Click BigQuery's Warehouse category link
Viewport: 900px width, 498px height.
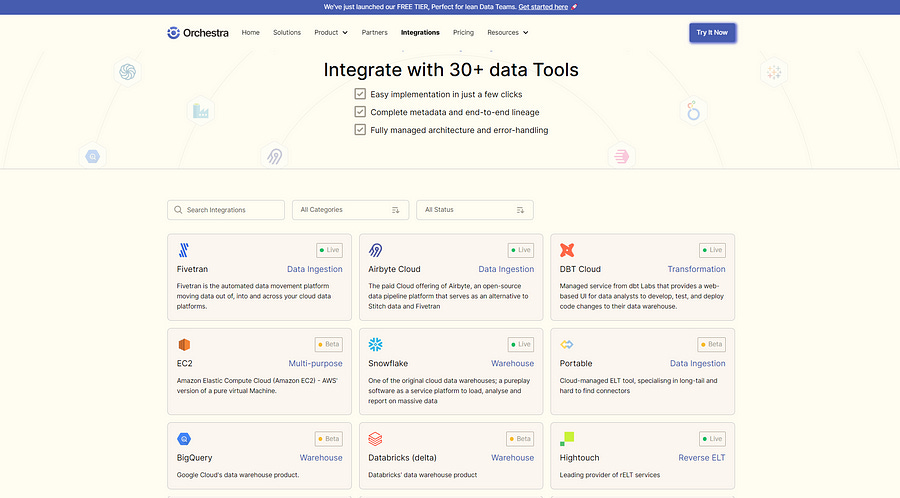pos(321,458)
